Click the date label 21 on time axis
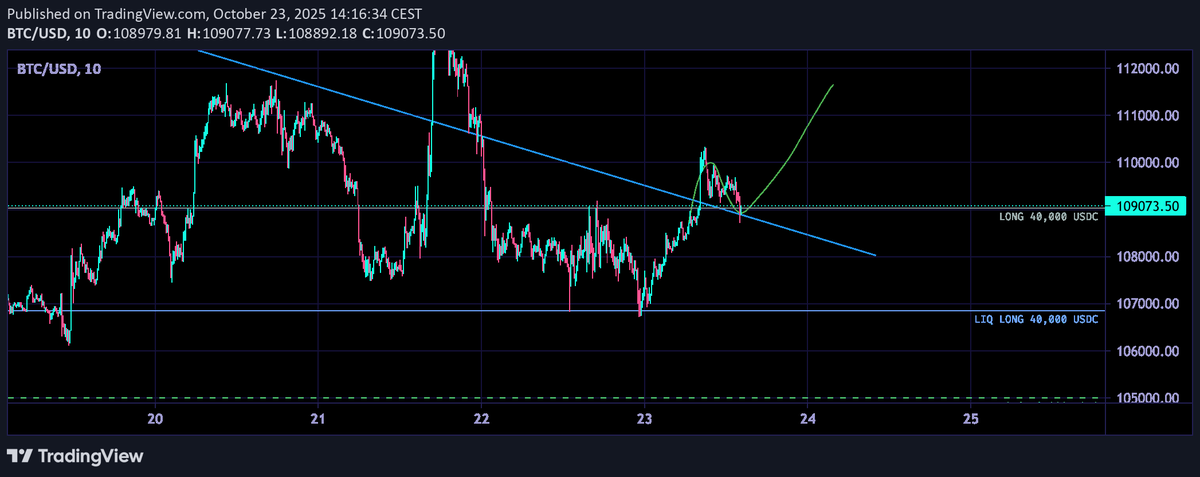Screen dimensions: 1200x477 coord(318,418)
